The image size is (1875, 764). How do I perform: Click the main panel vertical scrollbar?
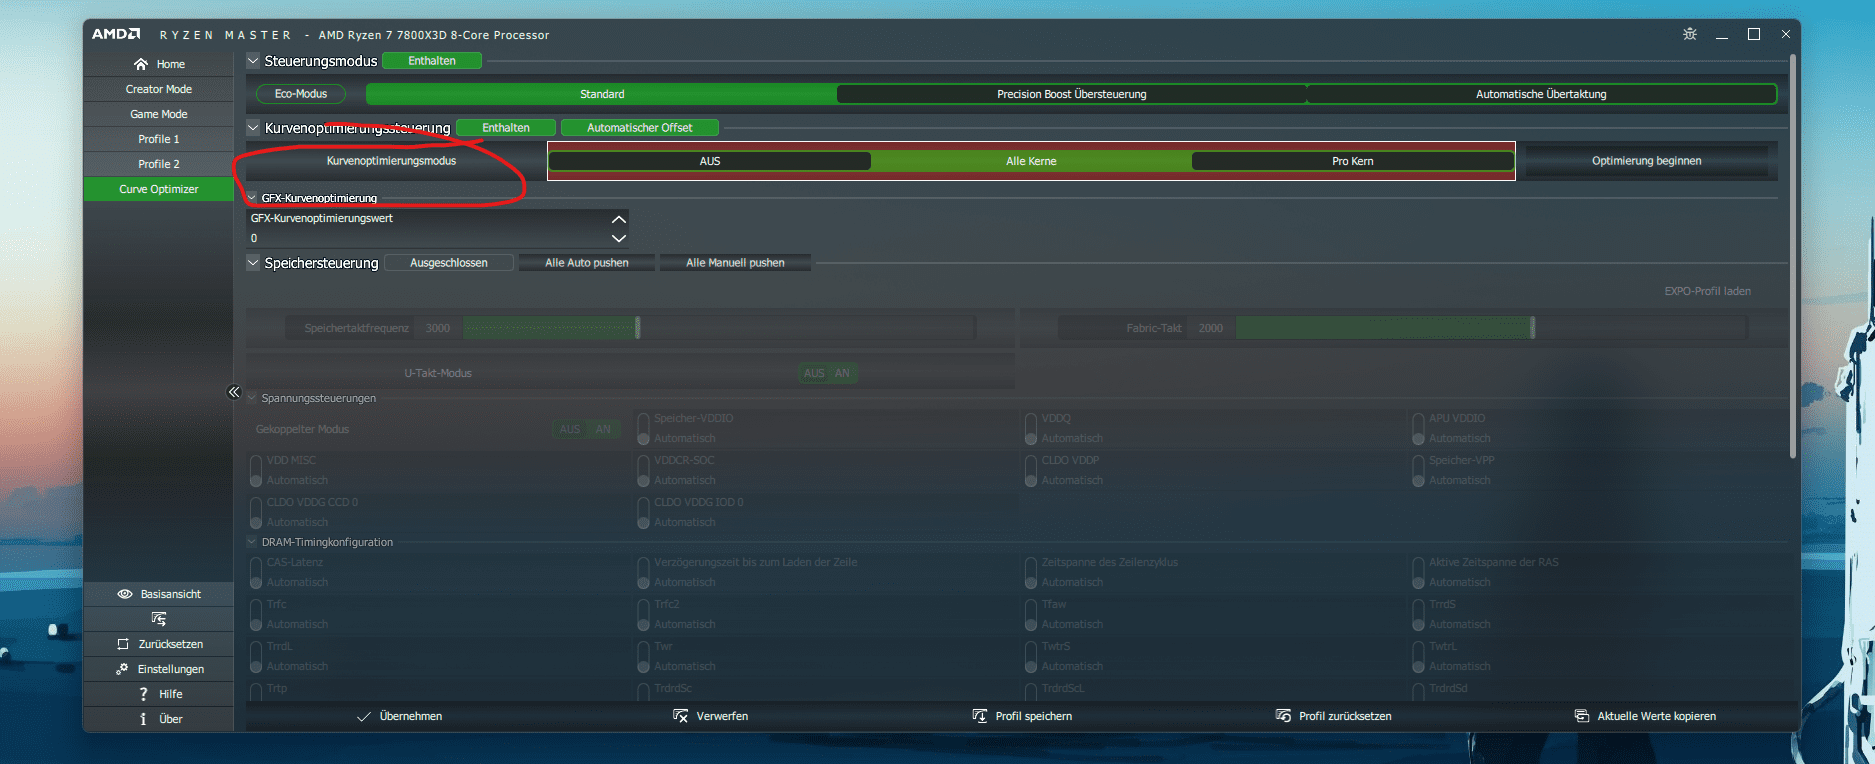(1793, 258)
